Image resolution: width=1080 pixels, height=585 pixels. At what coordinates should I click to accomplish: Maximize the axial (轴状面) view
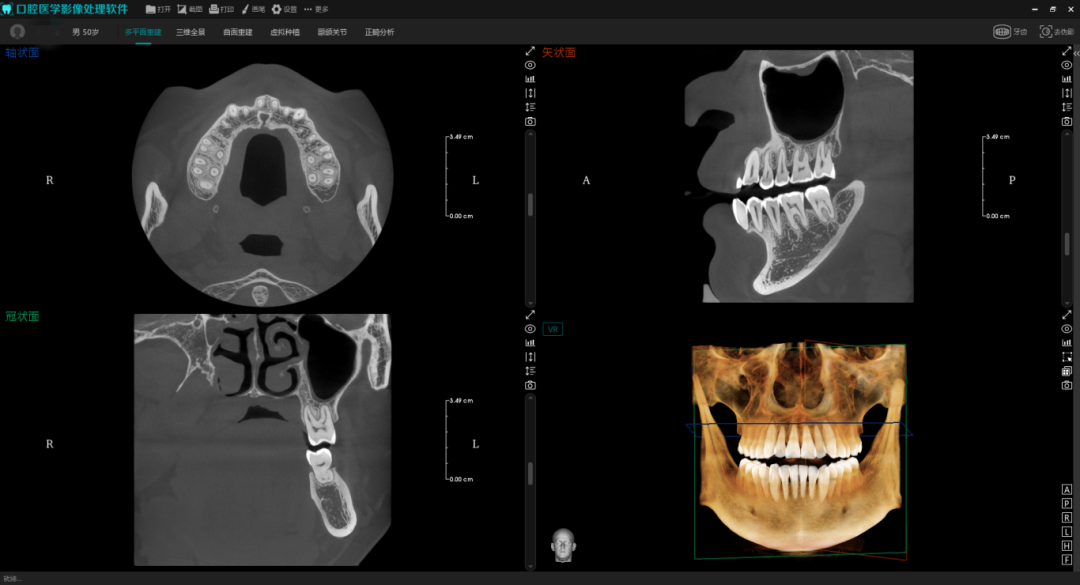530,51
